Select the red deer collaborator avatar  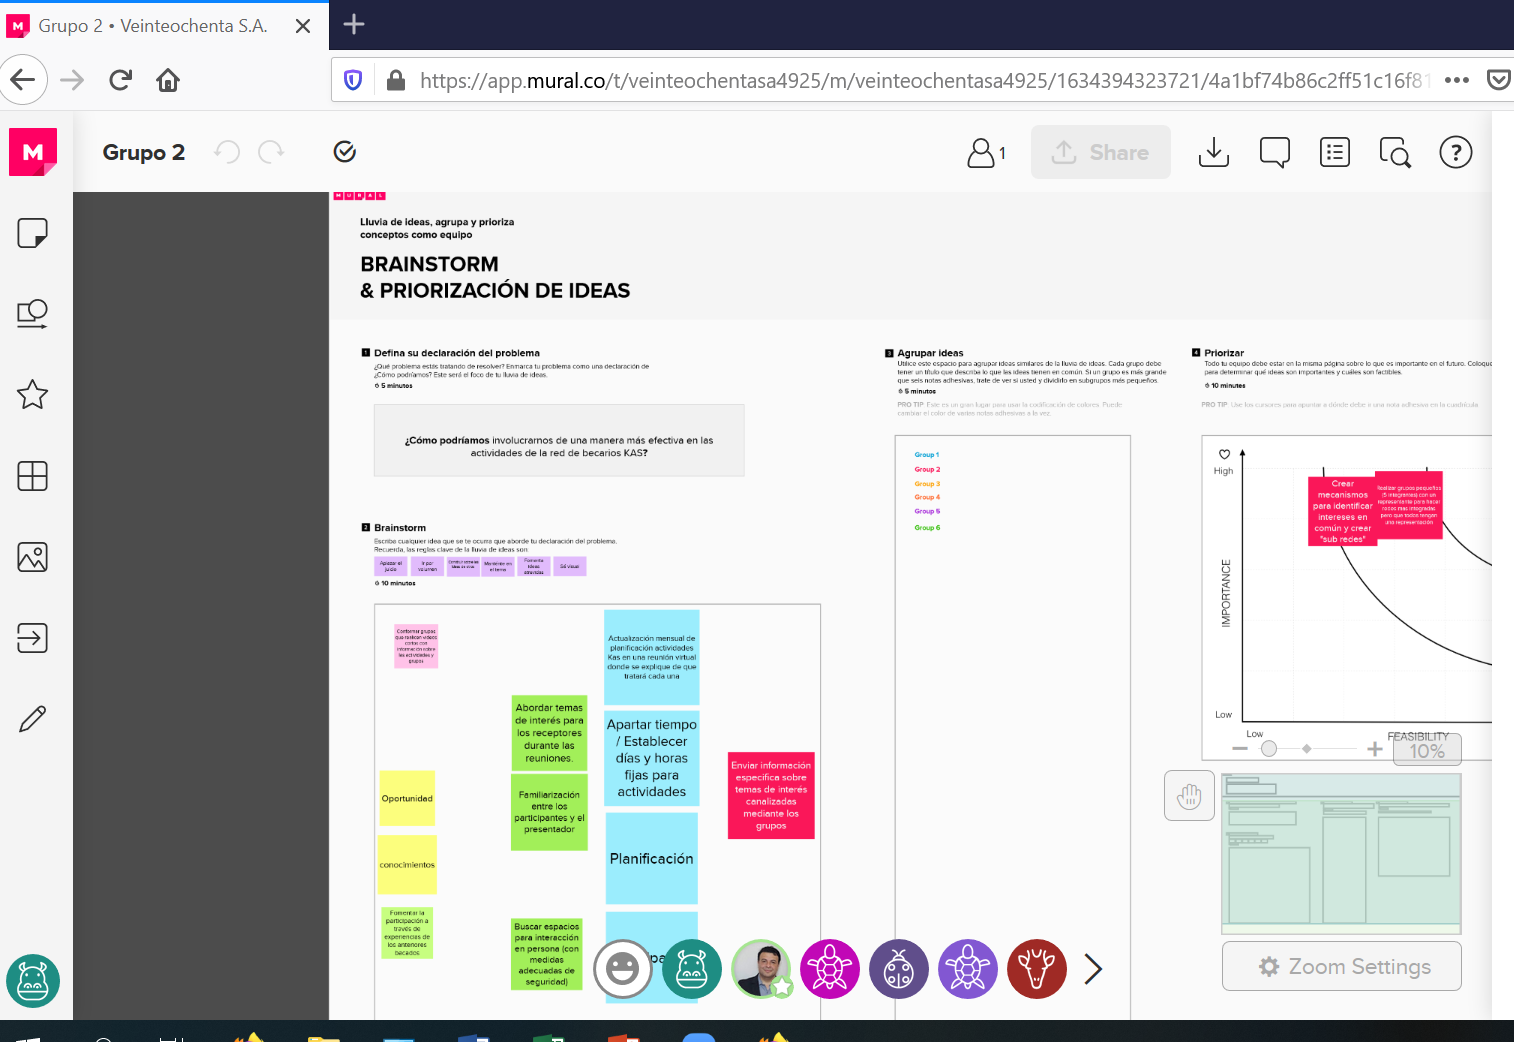[1037, 969]
